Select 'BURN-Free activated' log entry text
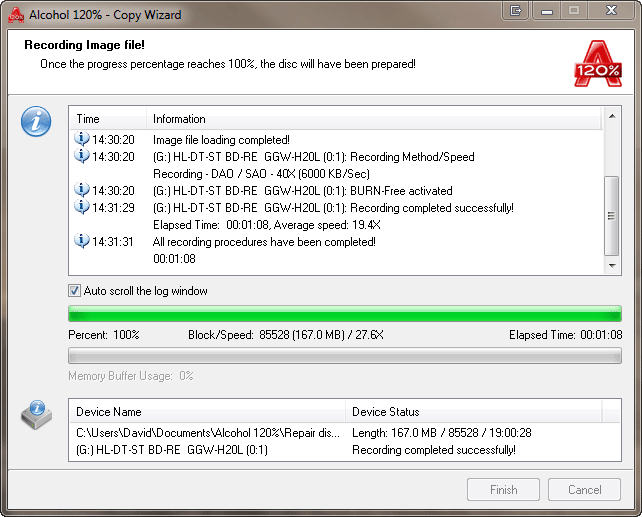The width and height of the screenshot is (642, 517). [303, 191]
